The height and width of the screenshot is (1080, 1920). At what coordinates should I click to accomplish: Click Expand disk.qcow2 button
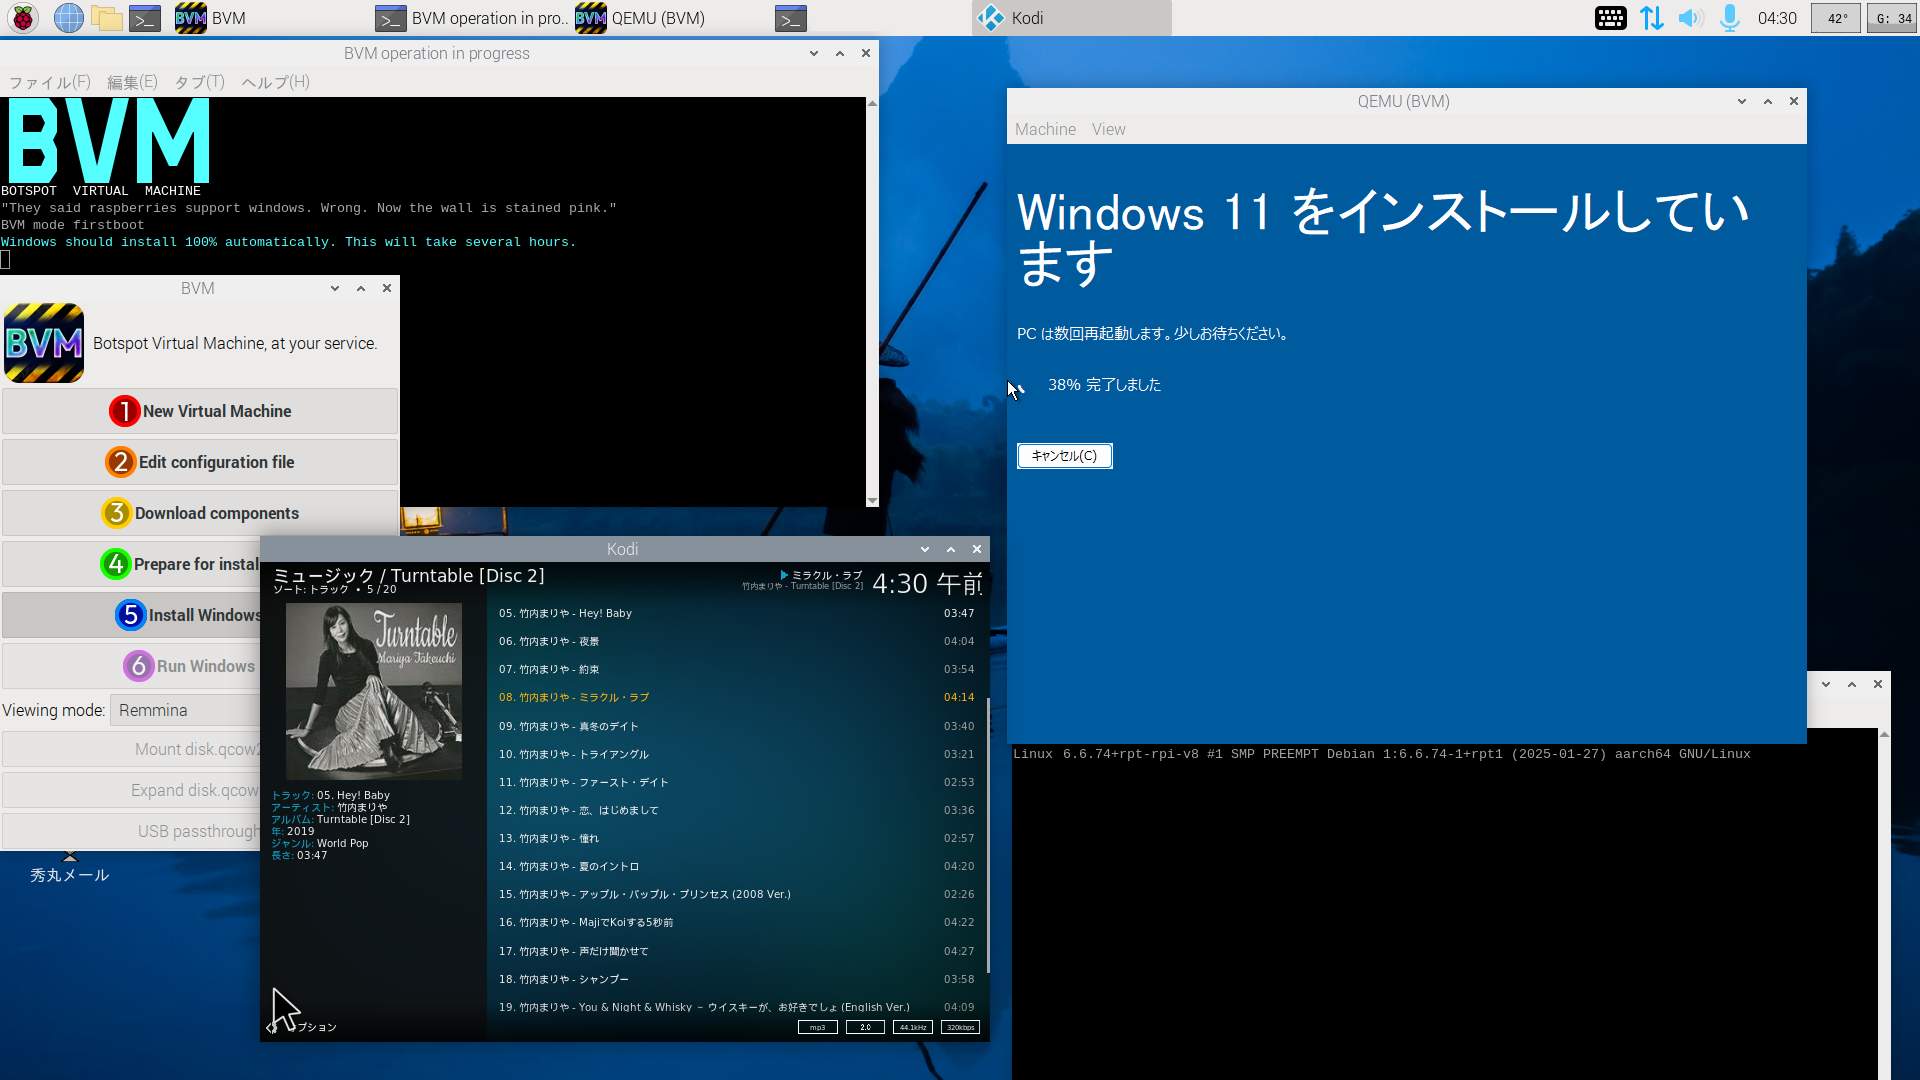tap(131, 790)
